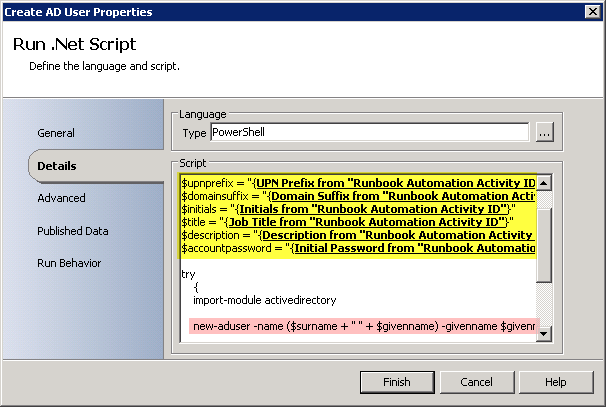
Task: Select the Details tab
Action: click(57, 166)
